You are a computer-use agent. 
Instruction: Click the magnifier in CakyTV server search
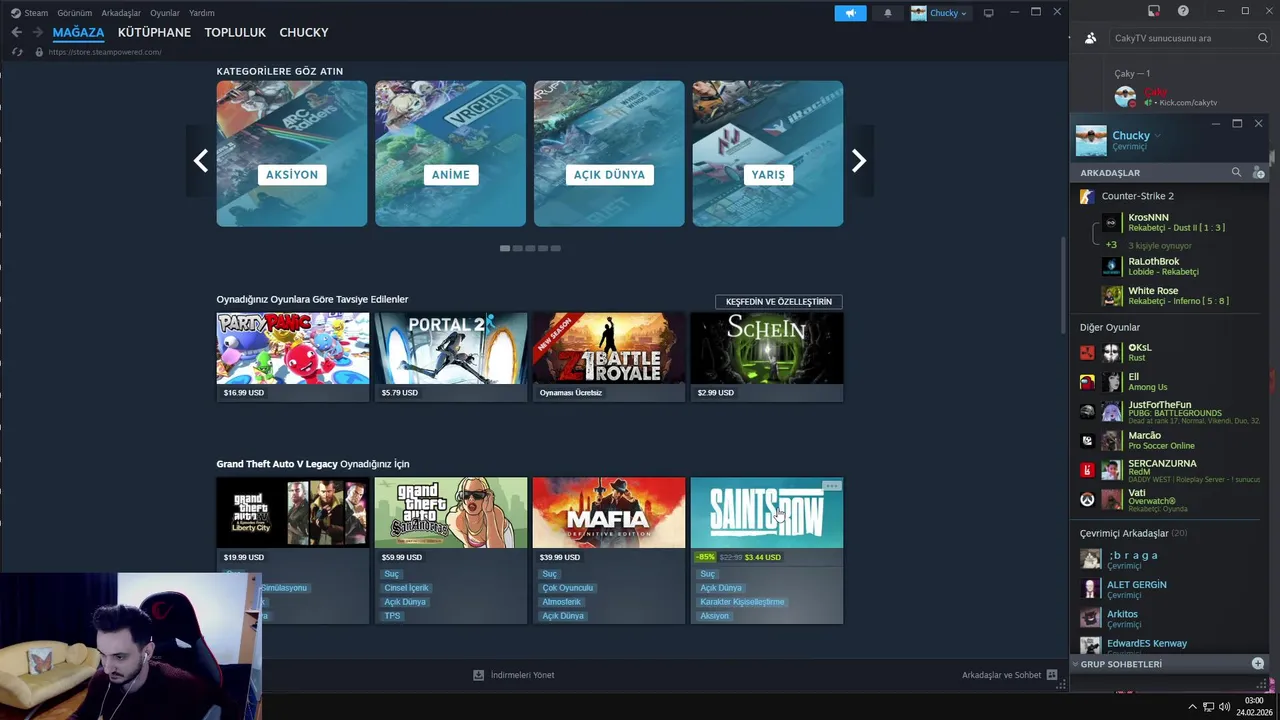1263,38
